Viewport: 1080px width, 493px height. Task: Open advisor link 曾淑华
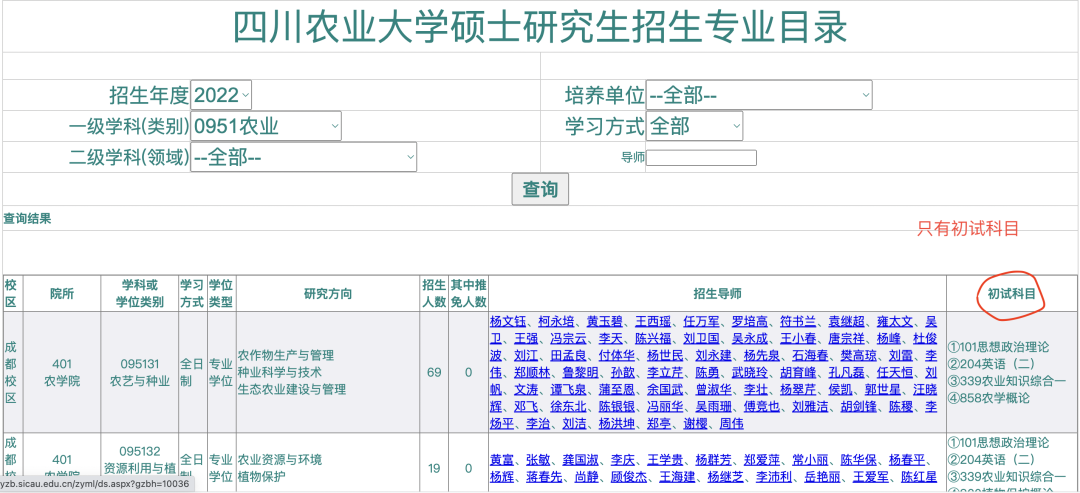(713, 390)
